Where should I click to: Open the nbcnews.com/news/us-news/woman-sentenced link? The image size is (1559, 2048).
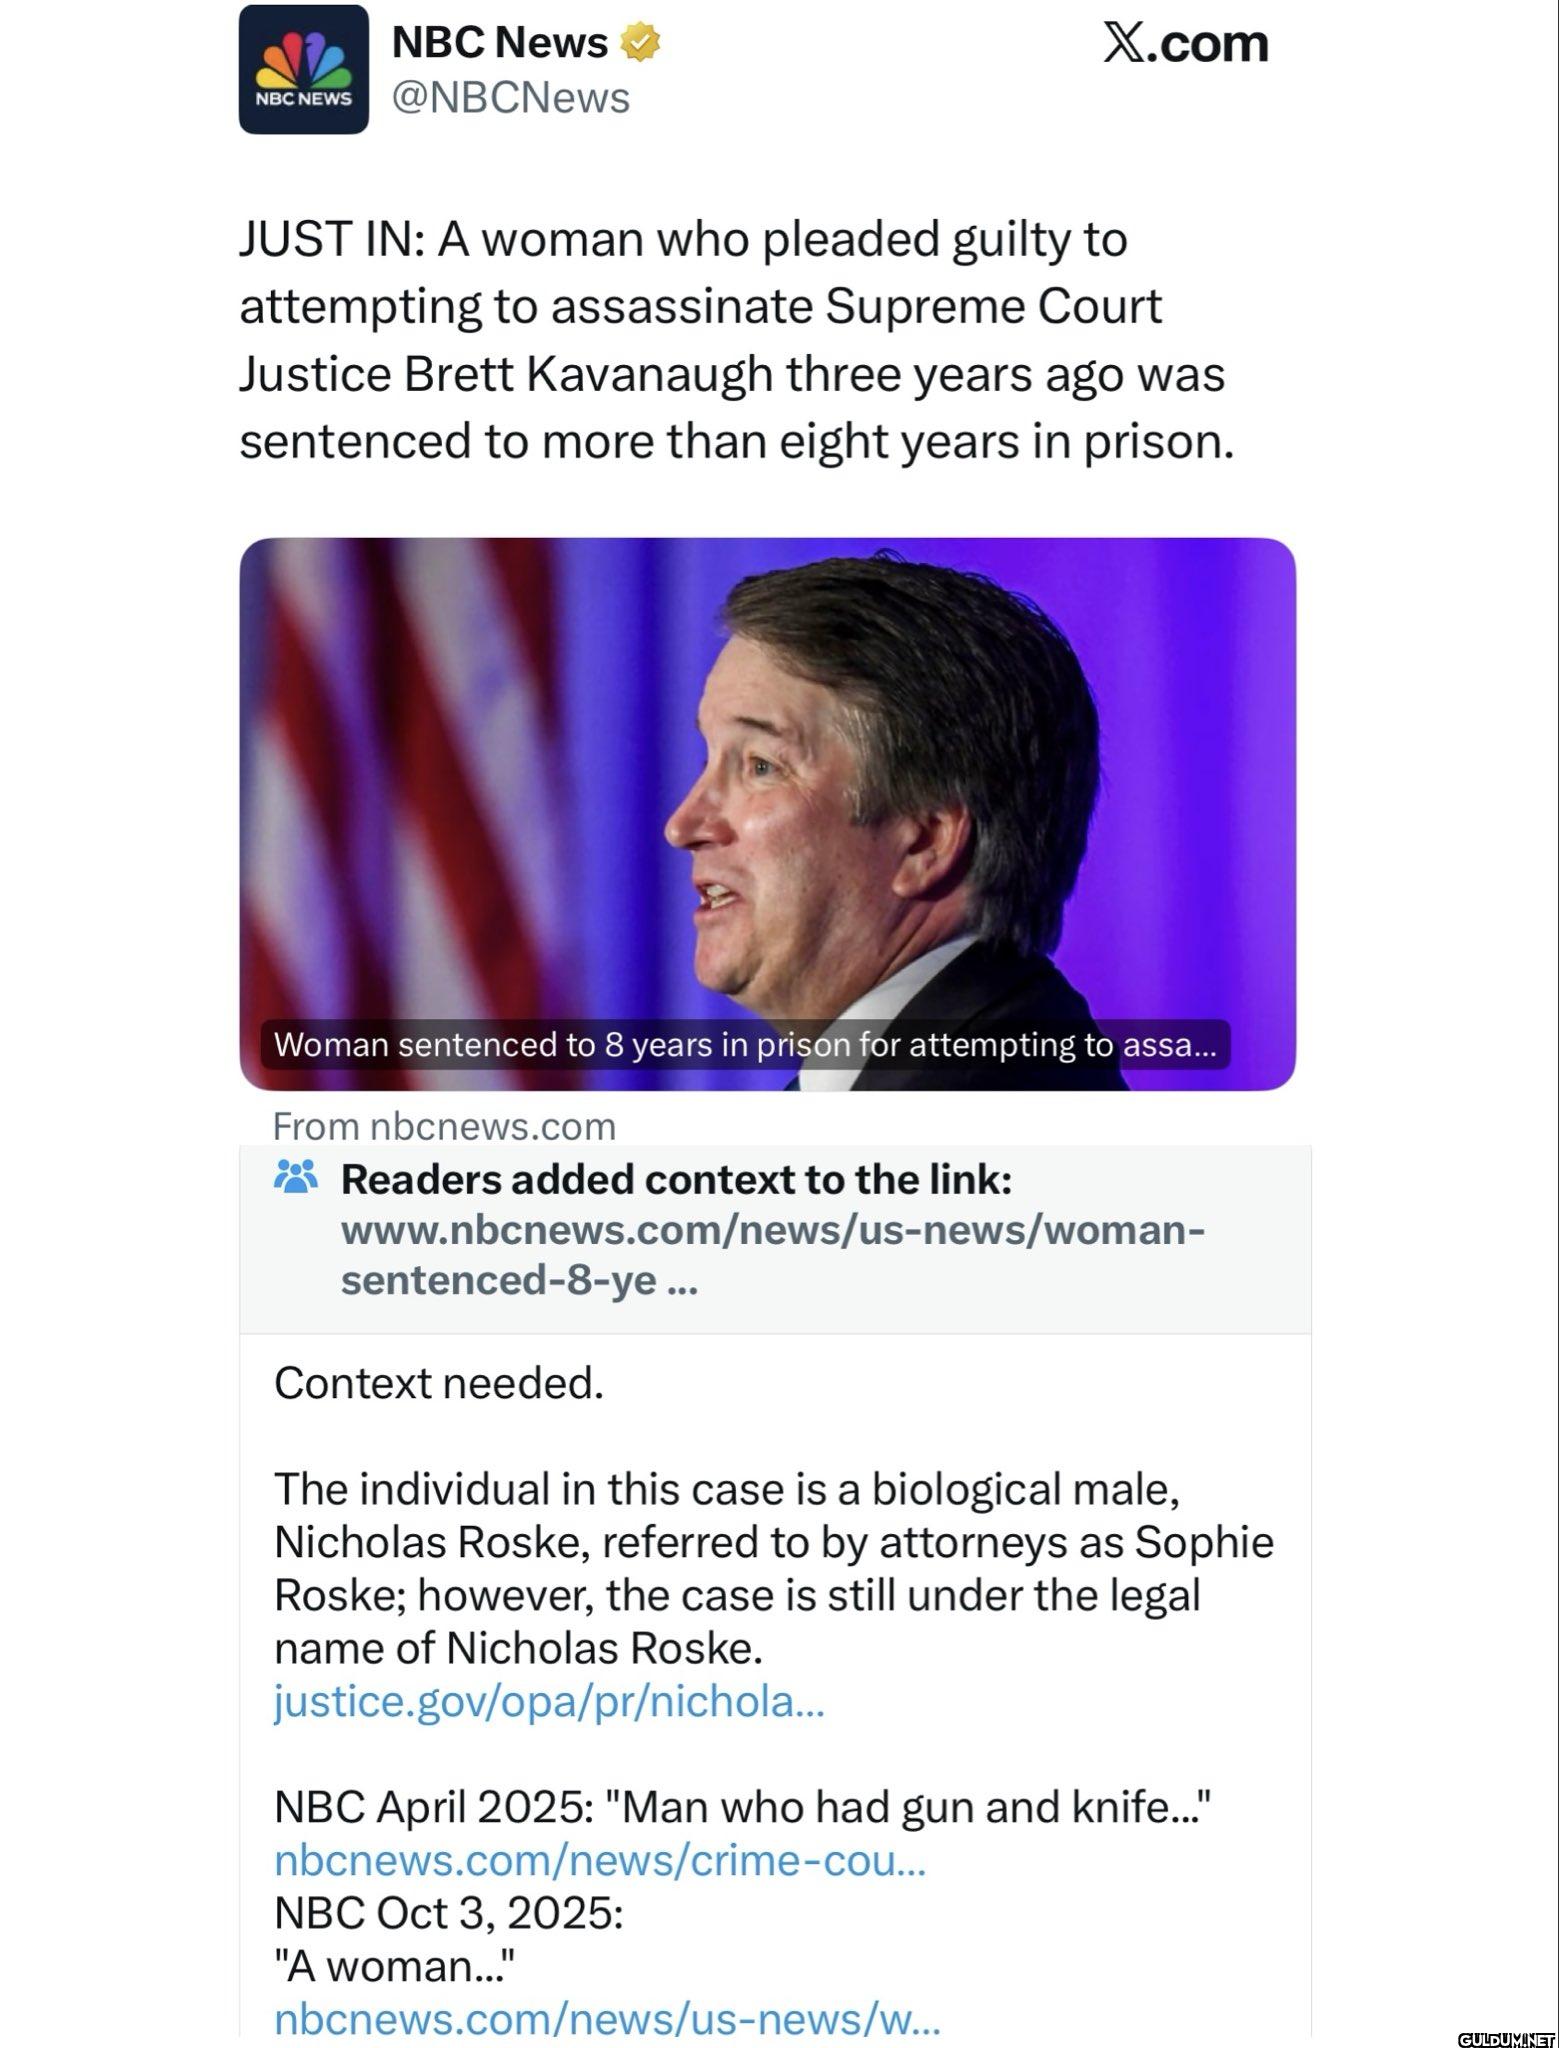pos(772,1255)
